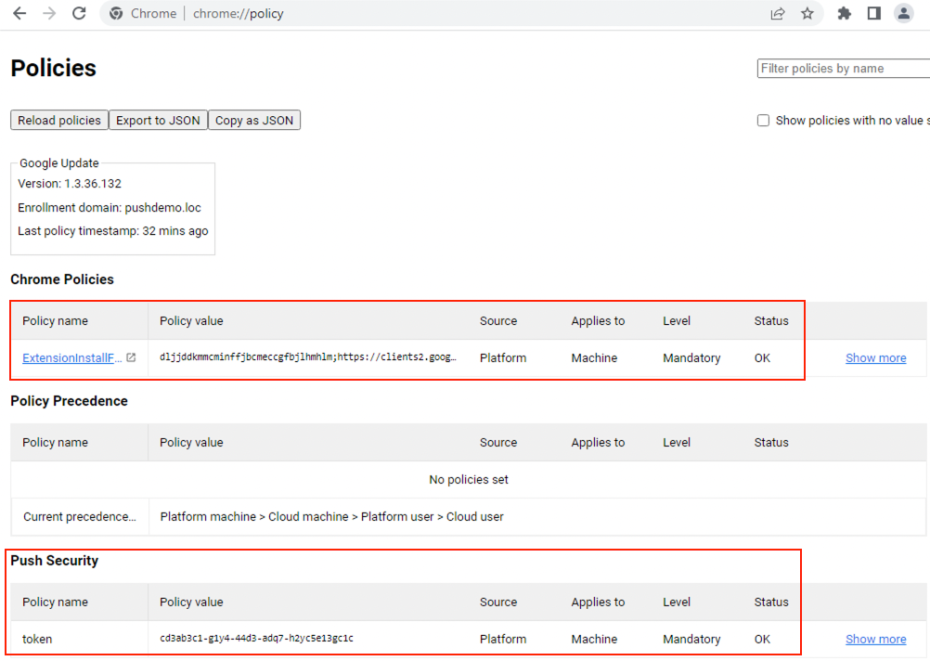Click the 'Google Update' group label
The image size is (930, 661).
pyautogui.click(x=59, y=163)
